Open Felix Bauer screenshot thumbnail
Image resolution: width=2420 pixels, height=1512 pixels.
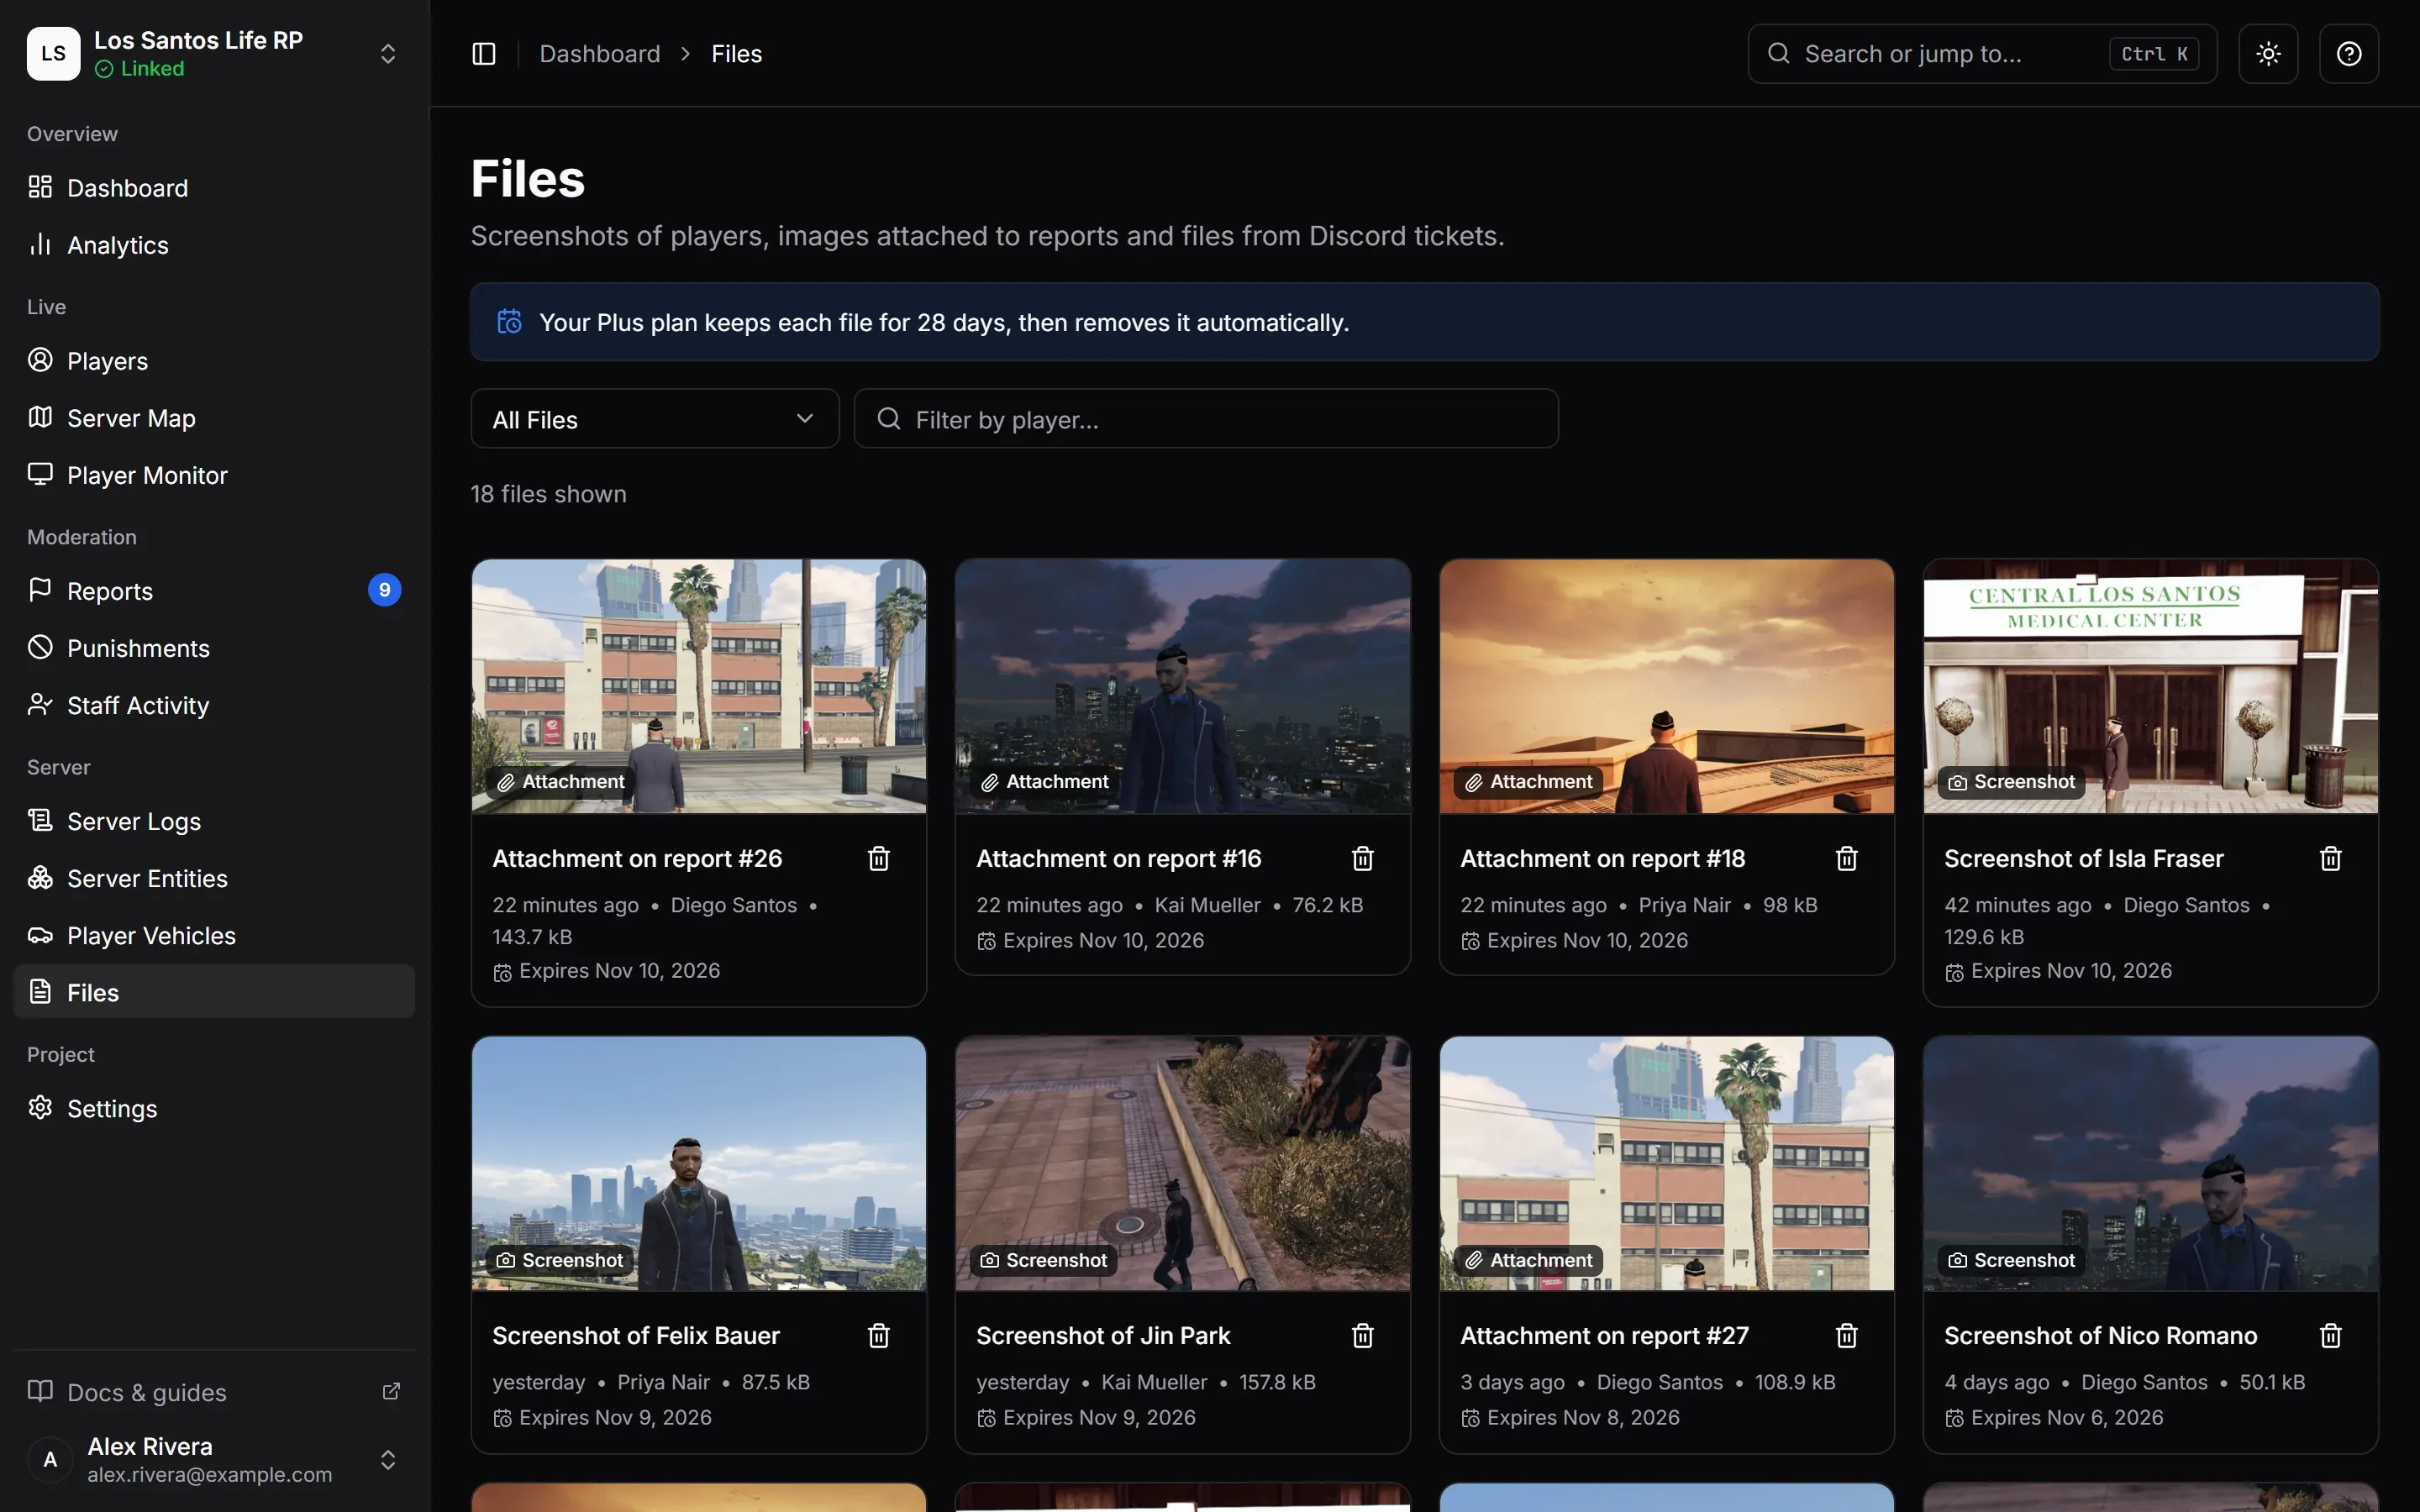699,1164
